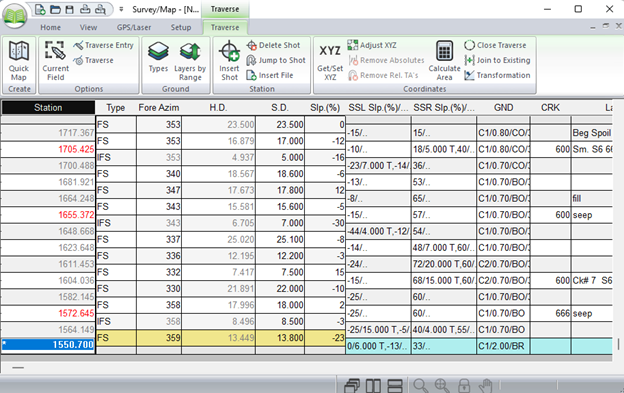Click Remove Rel. TA's
Screen dimensions: 624x393
coord(383,75)
